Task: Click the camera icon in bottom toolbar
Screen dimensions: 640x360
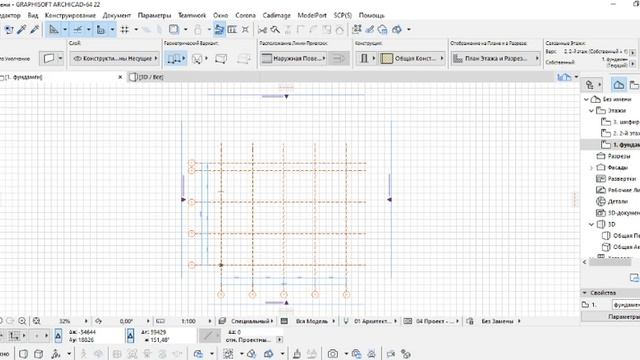Action: coord(333,353)
